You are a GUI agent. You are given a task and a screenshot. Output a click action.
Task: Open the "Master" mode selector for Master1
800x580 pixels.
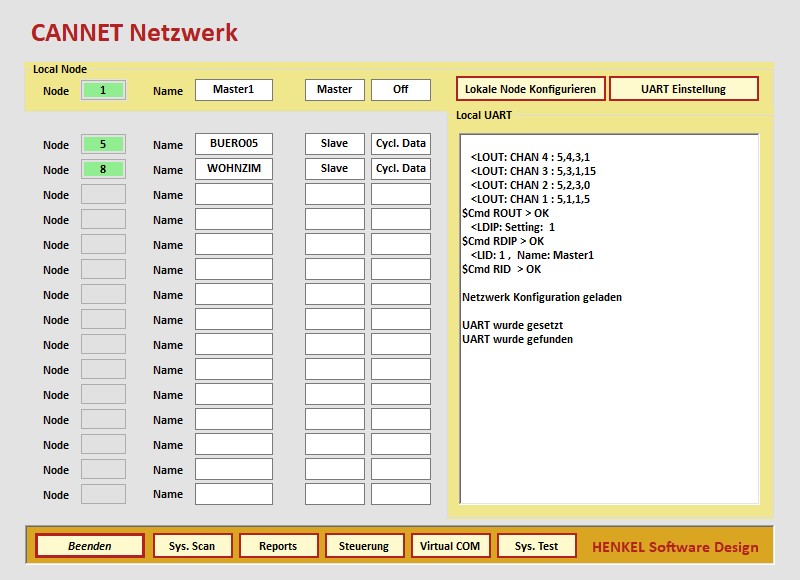[x=334, y=89]
